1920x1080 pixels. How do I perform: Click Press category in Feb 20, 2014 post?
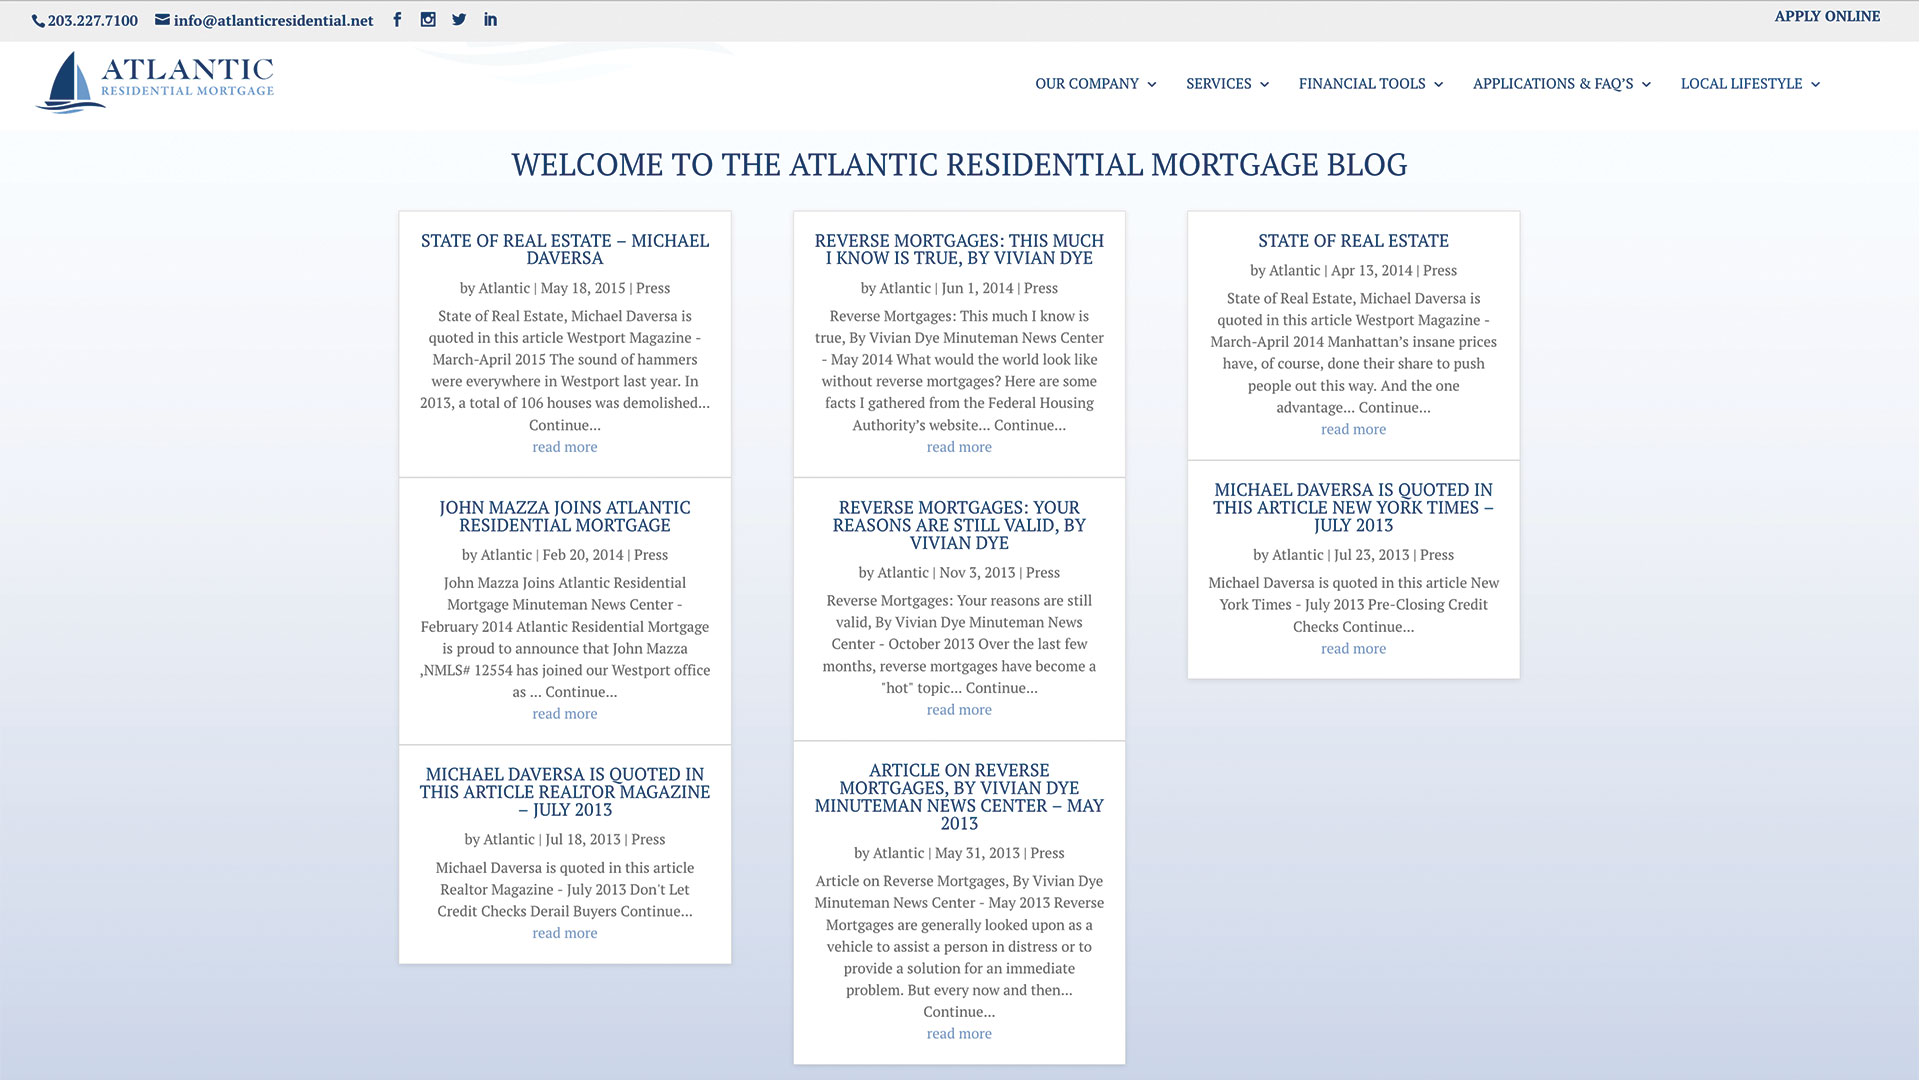(651, 555)
